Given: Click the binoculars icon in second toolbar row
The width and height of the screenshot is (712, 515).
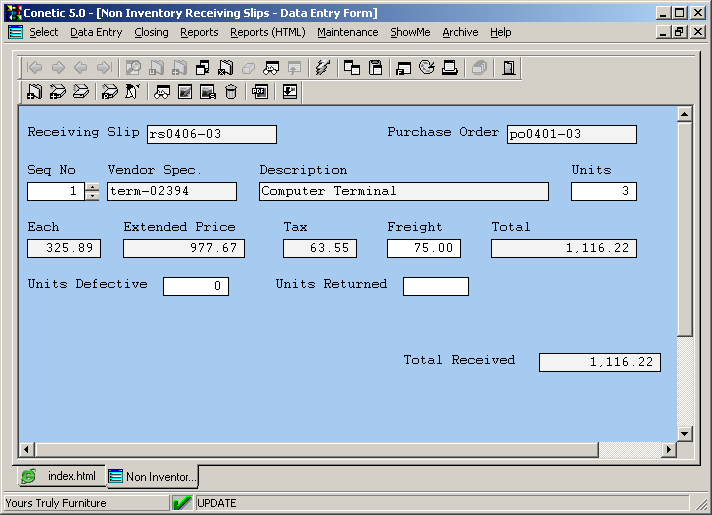Looking at the screenshot, I should (x=162, y=92).
